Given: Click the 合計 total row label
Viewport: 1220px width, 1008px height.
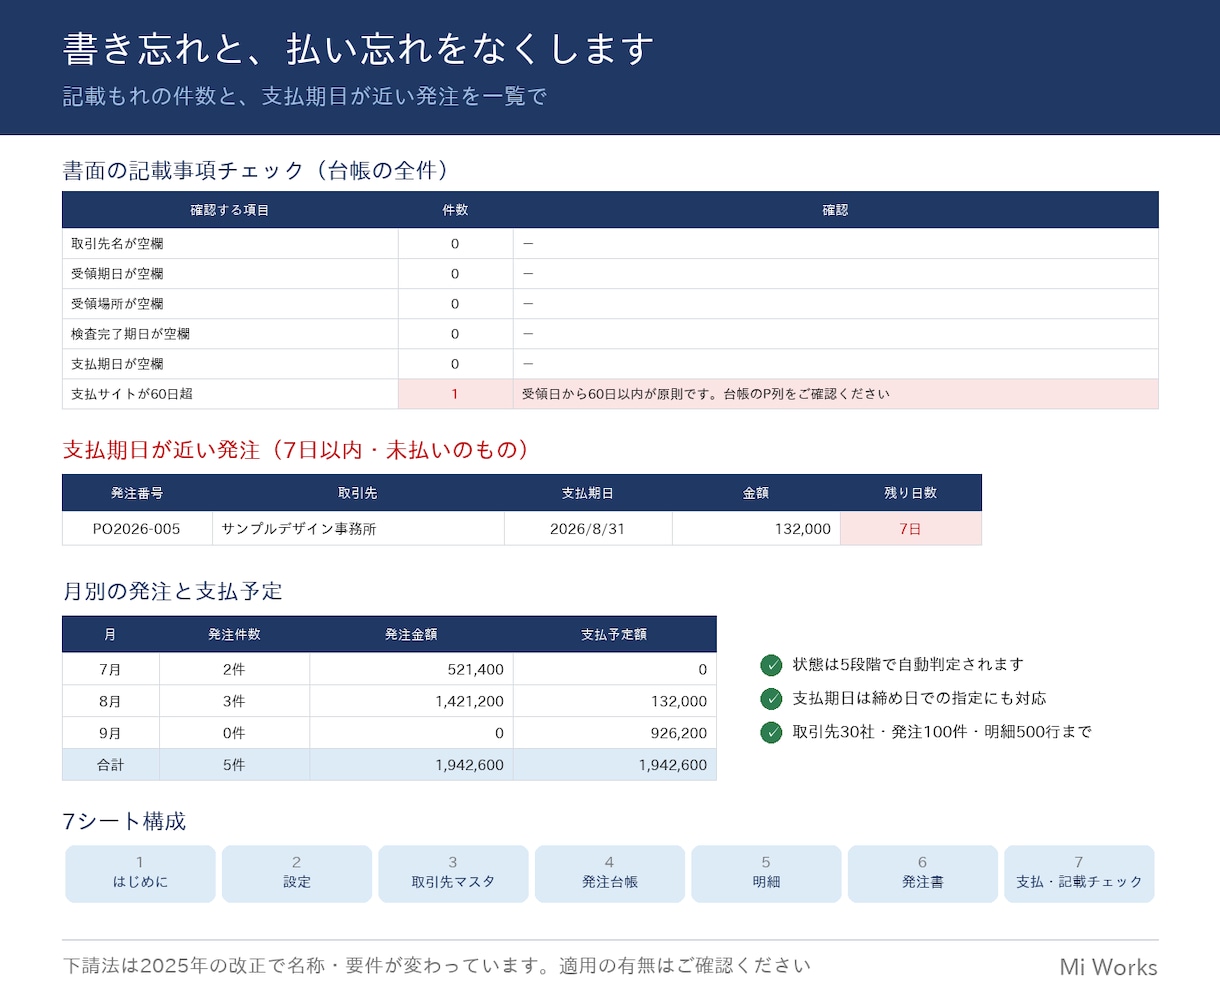Looking at the screenshot, I should (x=111, y=766).
